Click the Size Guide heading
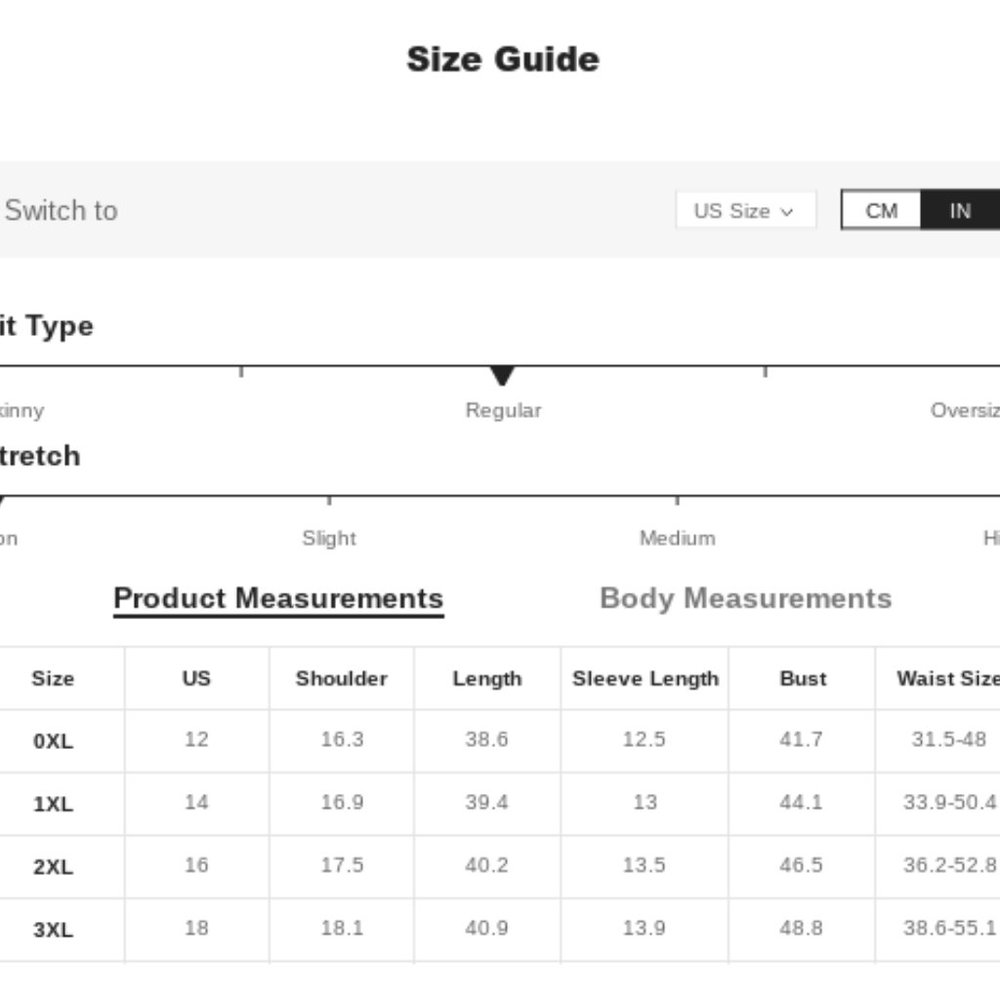Screen dimensions: 1000x1000 [x=502, y=60]
